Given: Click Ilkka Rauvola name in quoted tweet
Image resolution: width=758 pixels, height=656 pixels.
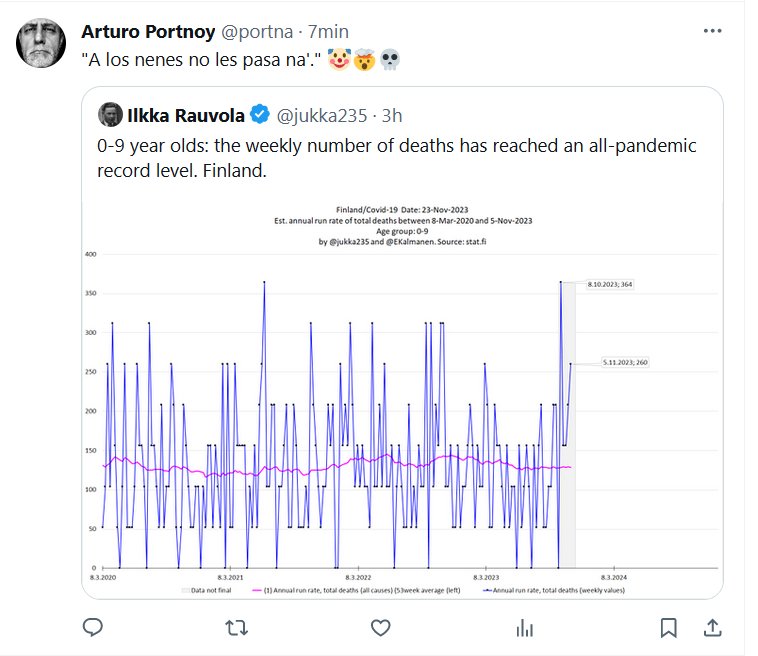Looking at the screenshot, I should point(186,114).
